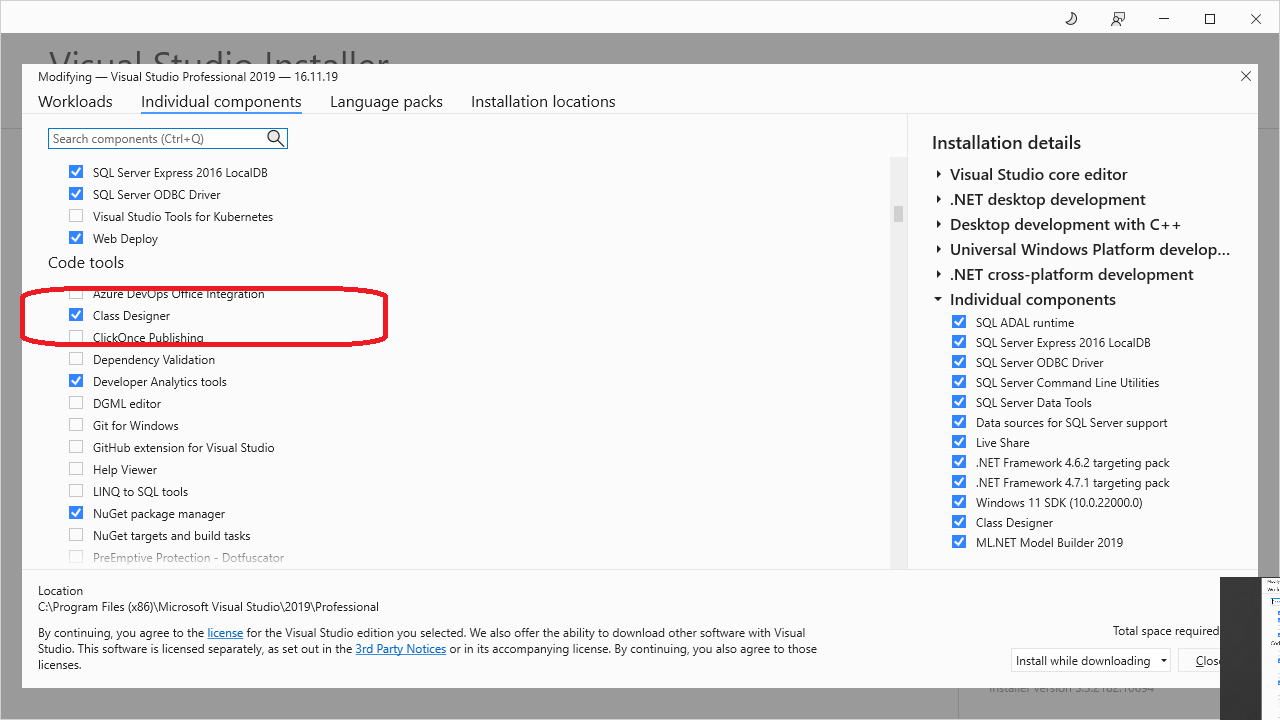Go to Installation locations tab
Screen dimensions: 1280x720
543,101
